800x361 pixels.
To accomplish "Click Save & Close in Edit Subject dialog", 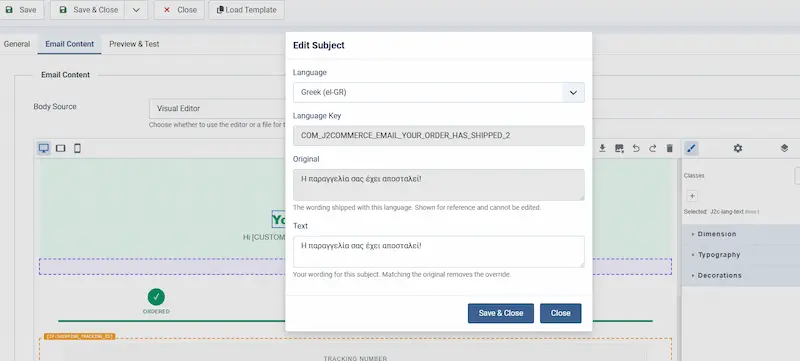I will (x=501, y=313).
